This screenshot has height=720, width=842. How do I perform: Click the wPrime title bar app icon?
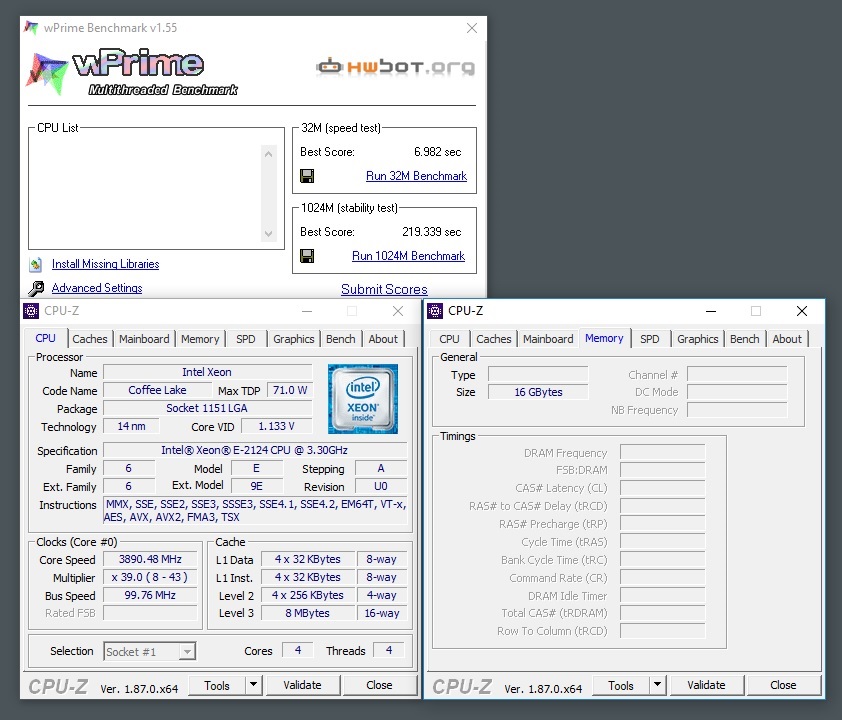[x=31, y=28]
